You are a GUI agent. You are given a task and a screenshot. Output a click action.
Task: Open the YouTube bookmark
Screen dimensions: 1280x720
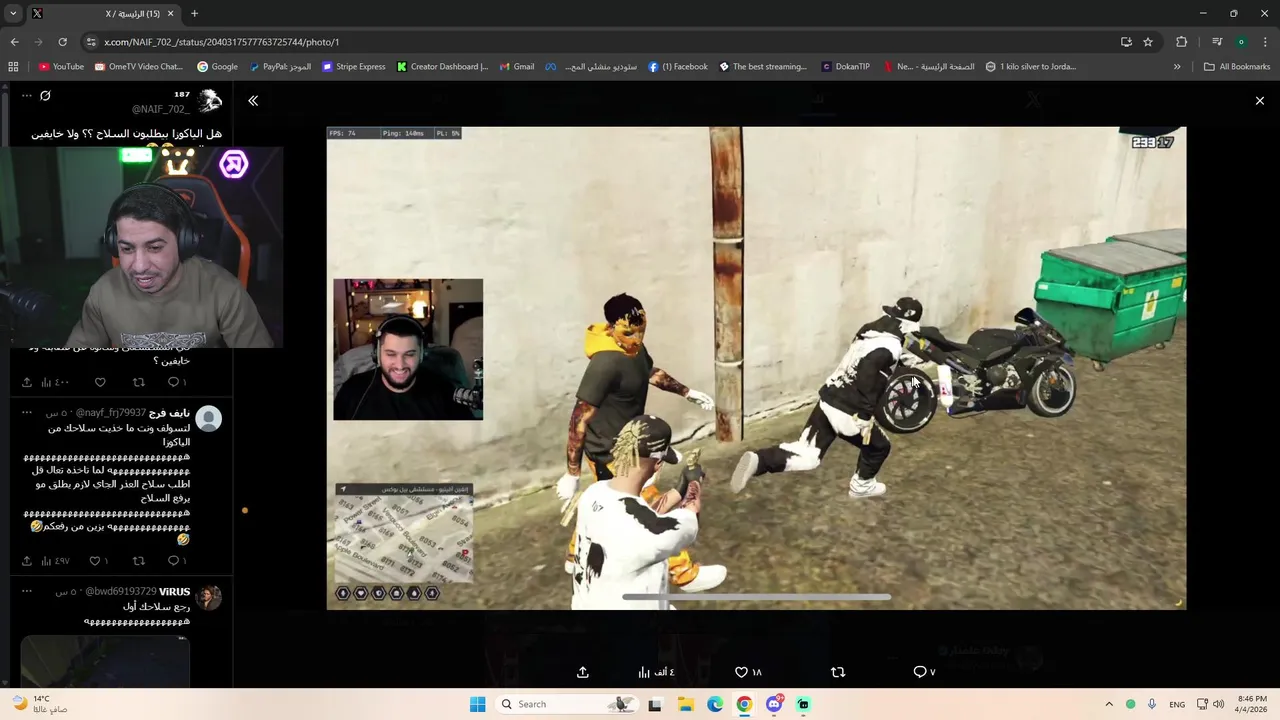(x=61, y=67)
